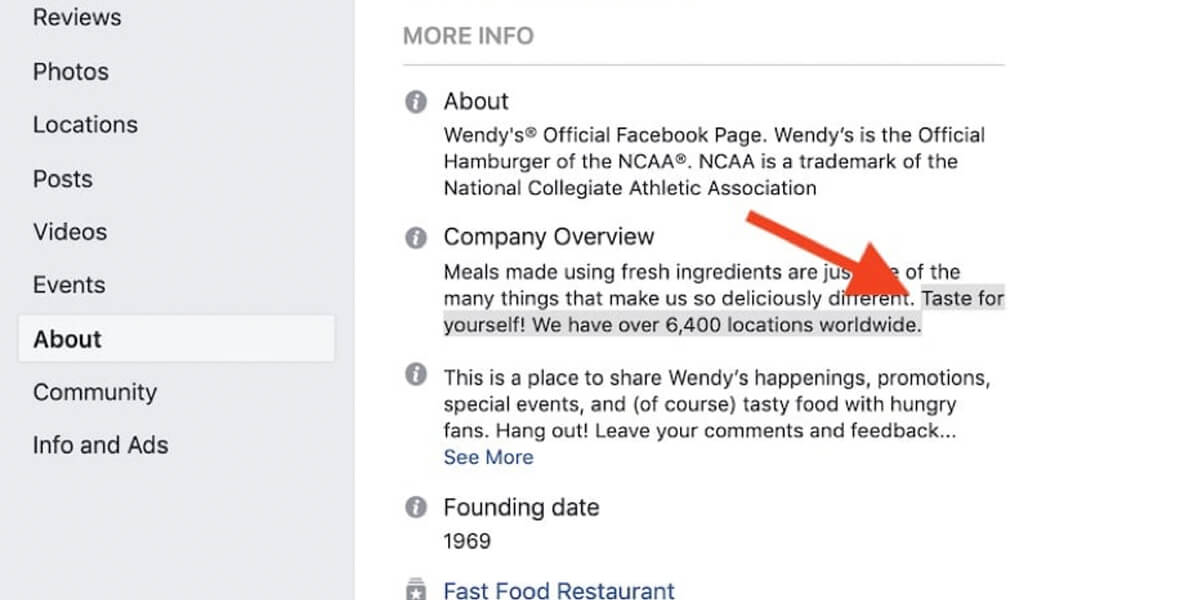Open the See More link
The width and height of the screenshot is (1200, 600).
pyautogui.click(x=488, y=457)
